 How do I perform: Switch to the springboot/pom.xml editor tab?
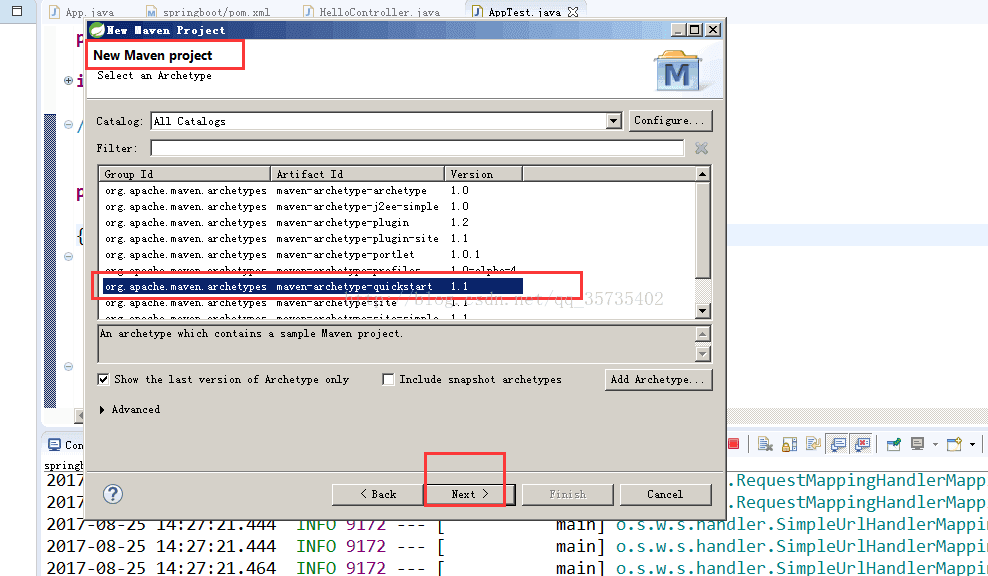point(208,12)
